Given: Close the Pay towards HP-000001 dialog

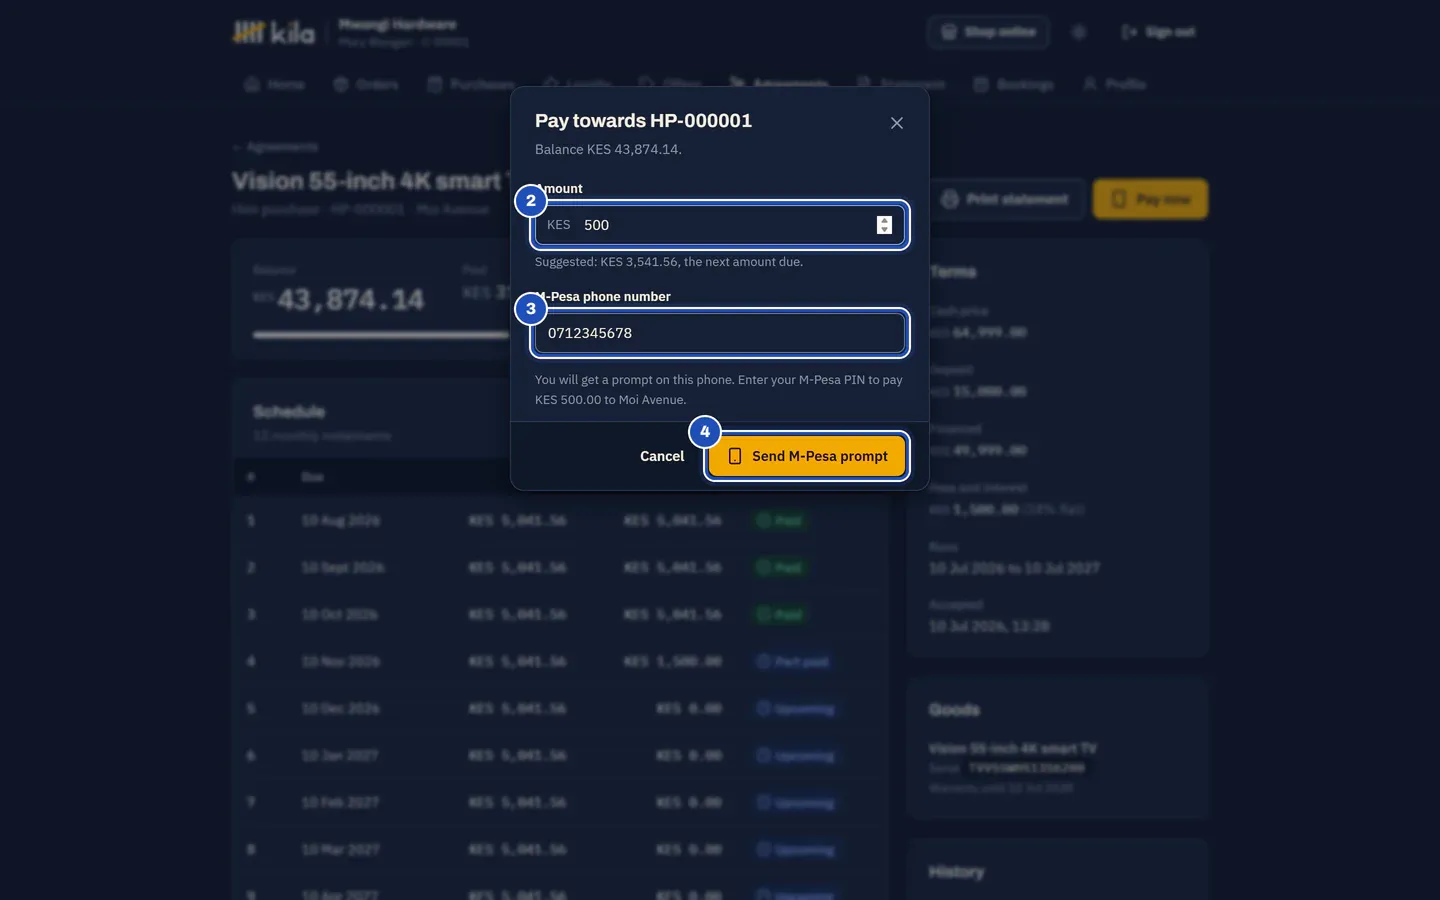Looking at the screenshot, I should coord(896,123).
